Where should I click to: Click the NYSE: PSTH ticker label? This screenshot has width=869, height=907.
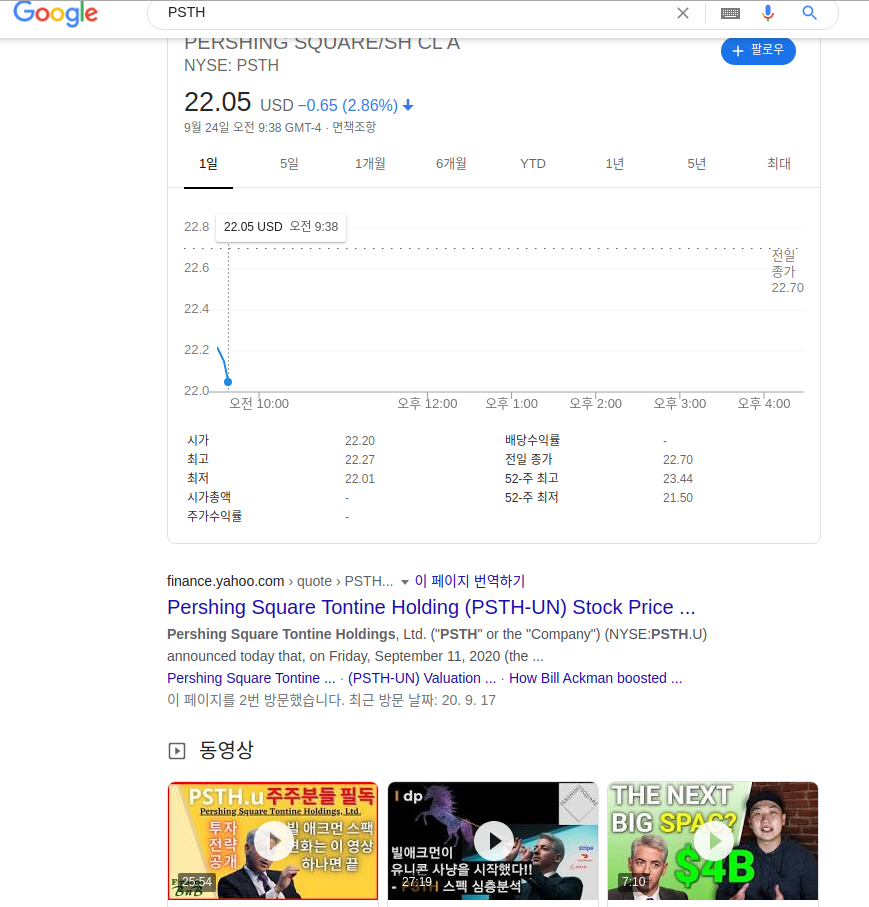point(231,65)
